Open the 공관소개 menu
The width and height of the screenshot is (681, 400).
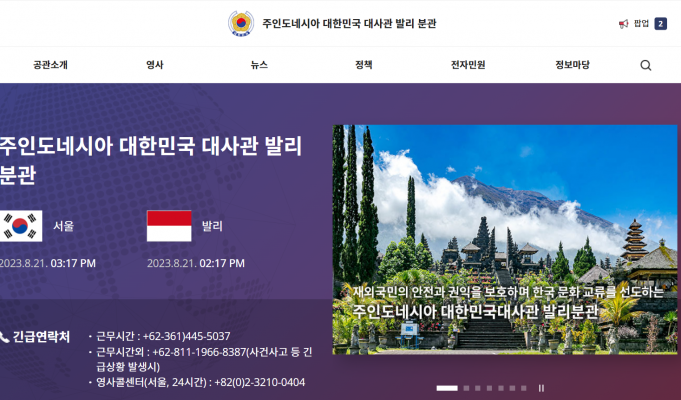tap(50, 65)
